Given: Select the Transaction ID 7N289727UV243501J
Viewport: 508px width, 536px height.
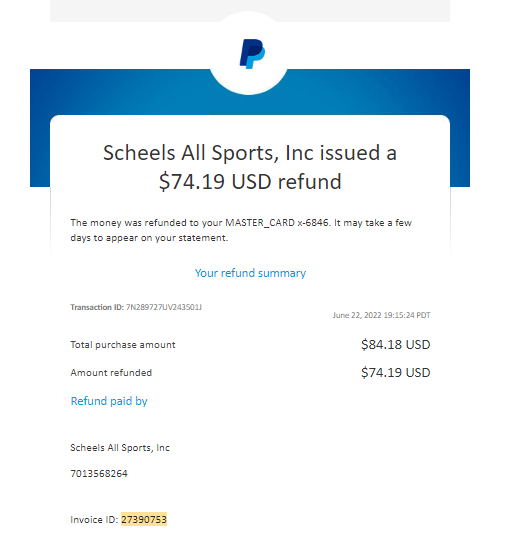Looking at the screenshot, I should [x=164, y=307].
